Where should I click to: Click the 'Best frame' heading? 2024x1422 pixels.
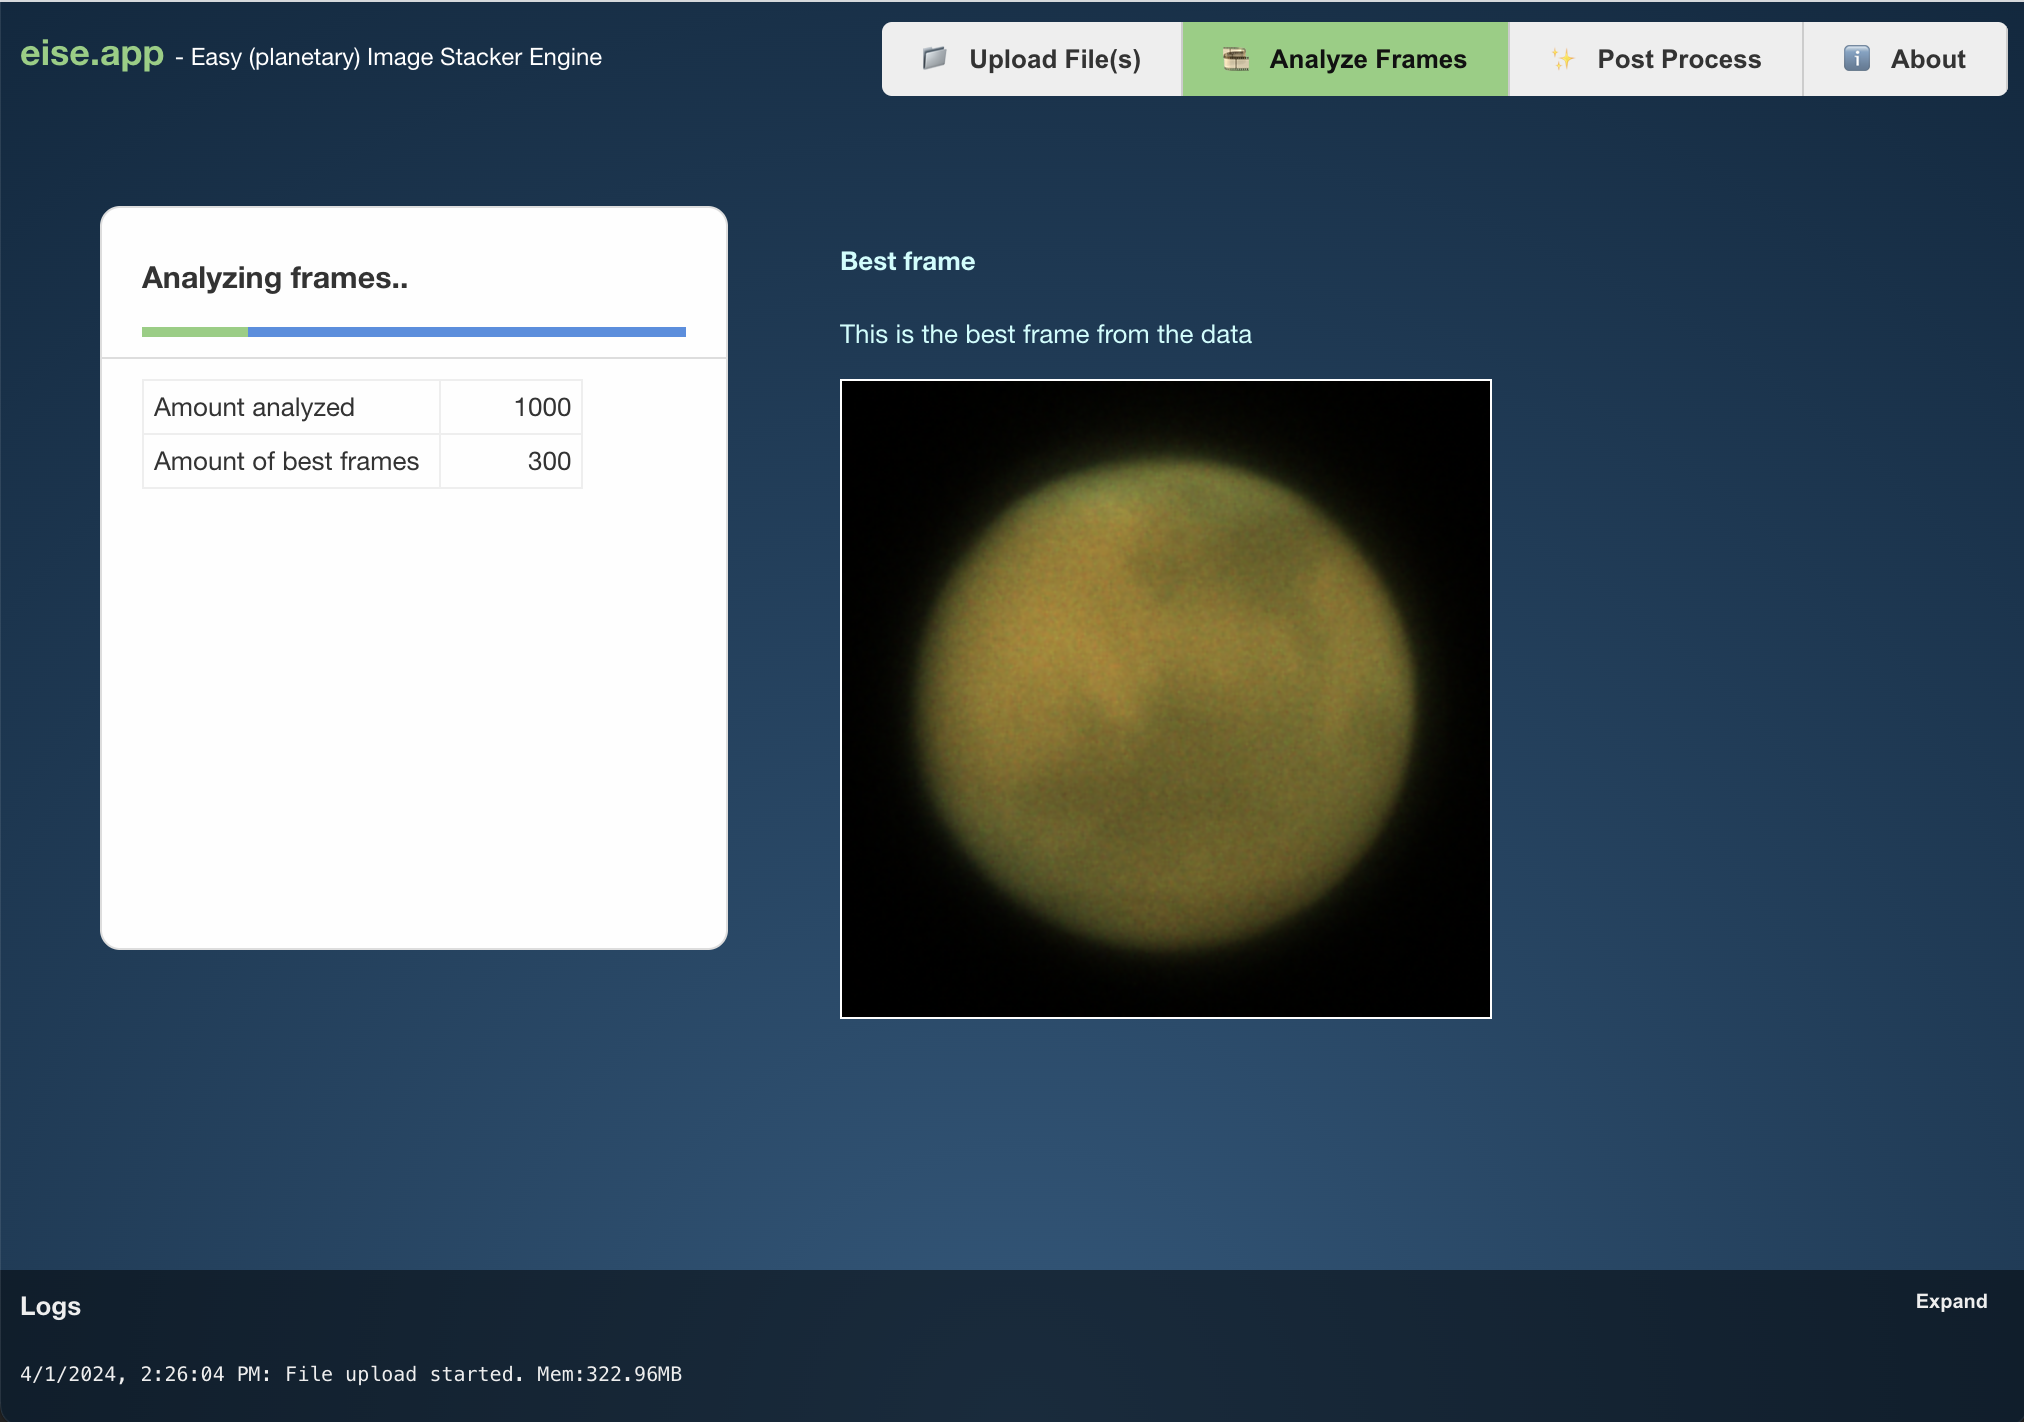pyautogui.click(x=907, y=261)
